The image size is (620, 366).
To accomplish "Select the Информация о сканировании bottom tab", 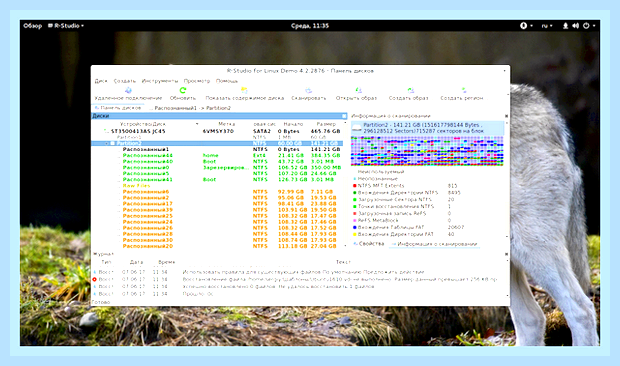I will tap(435, 244).
